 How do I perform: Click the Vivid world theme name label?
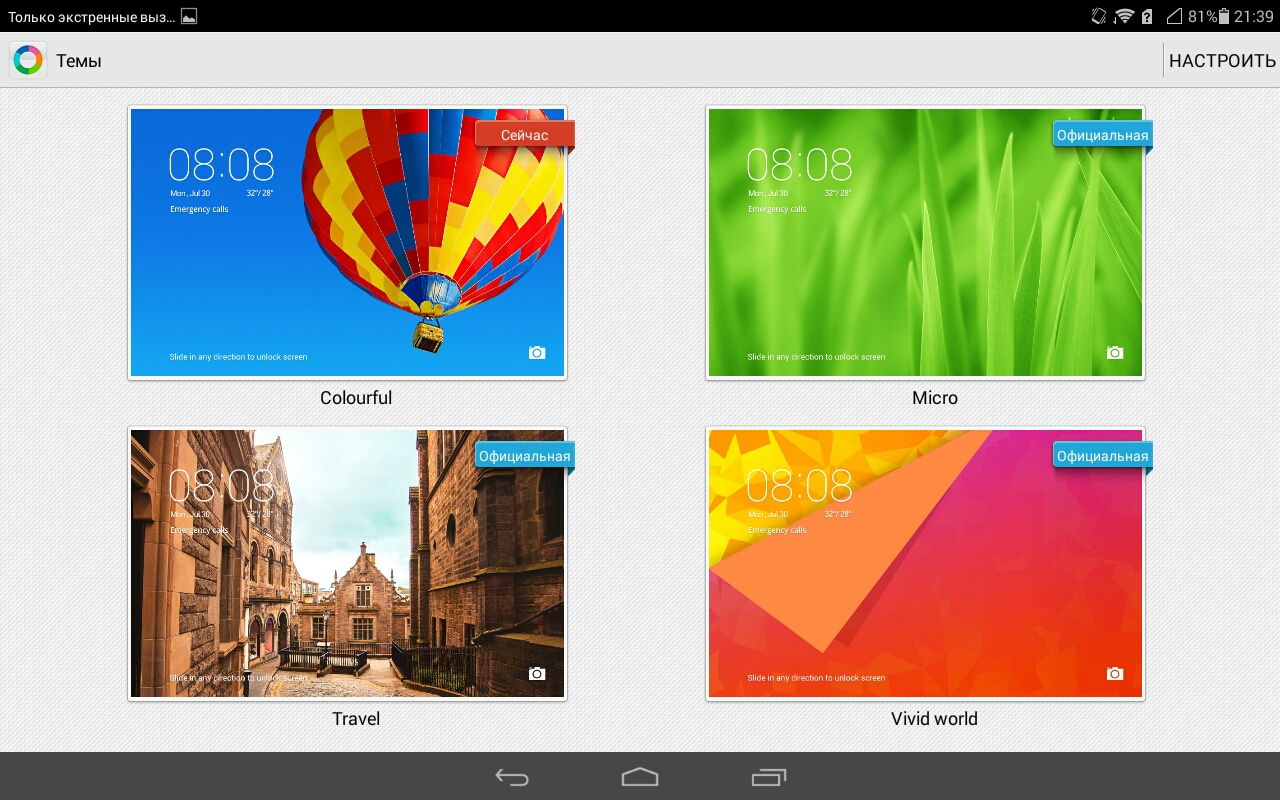coord(934,719)
